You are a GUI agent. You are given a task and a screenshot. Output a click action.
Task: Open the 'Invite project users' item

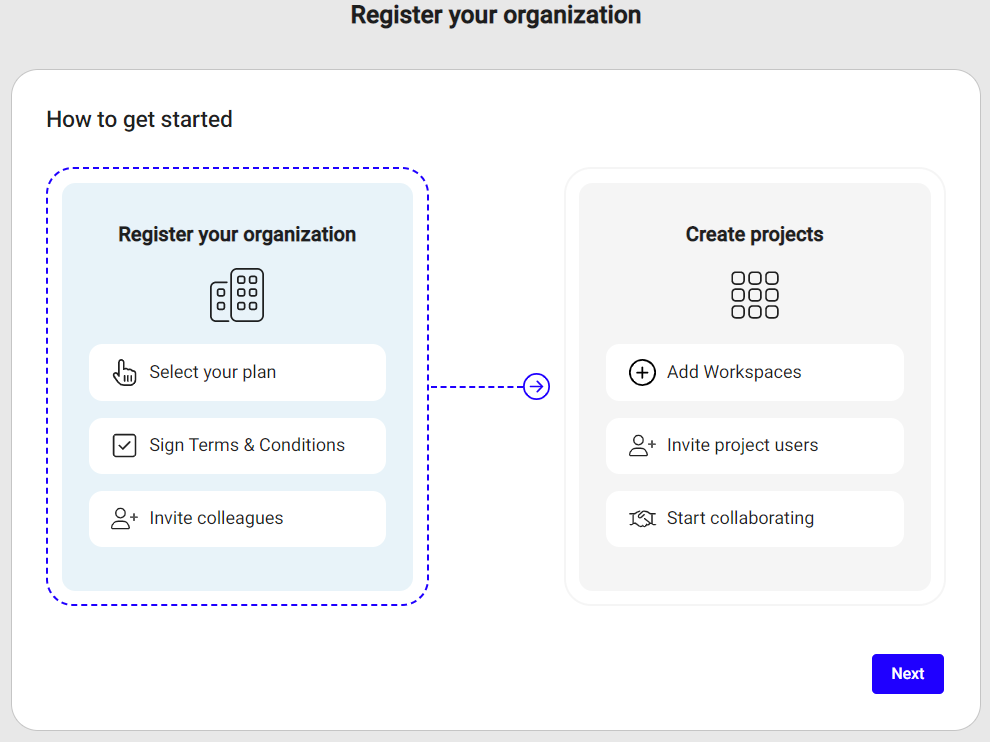point(754,445)
